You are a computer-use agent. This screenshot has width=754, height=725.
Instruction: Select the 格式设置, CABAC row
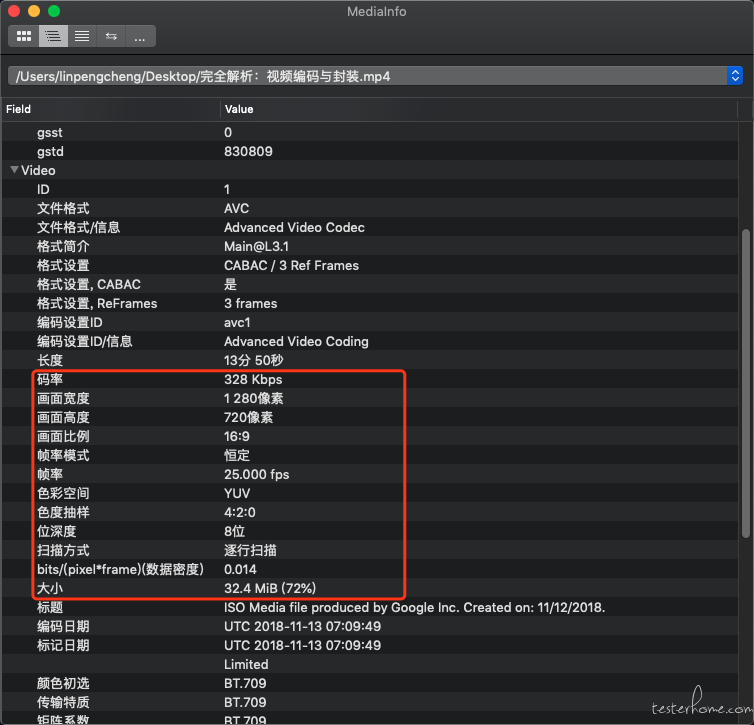(x=370, y=284)
